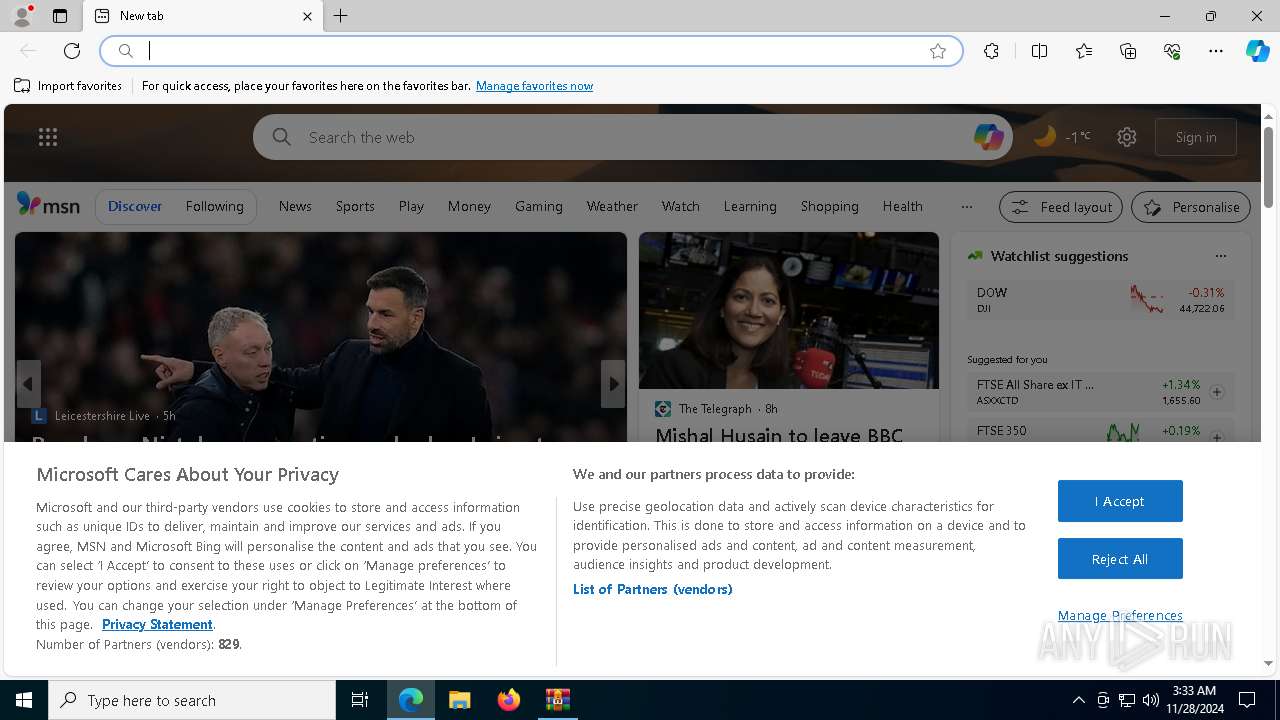Screen dimensions: 1280x720
Task: Open weather showing -1°C
Action: [1063, 137]
